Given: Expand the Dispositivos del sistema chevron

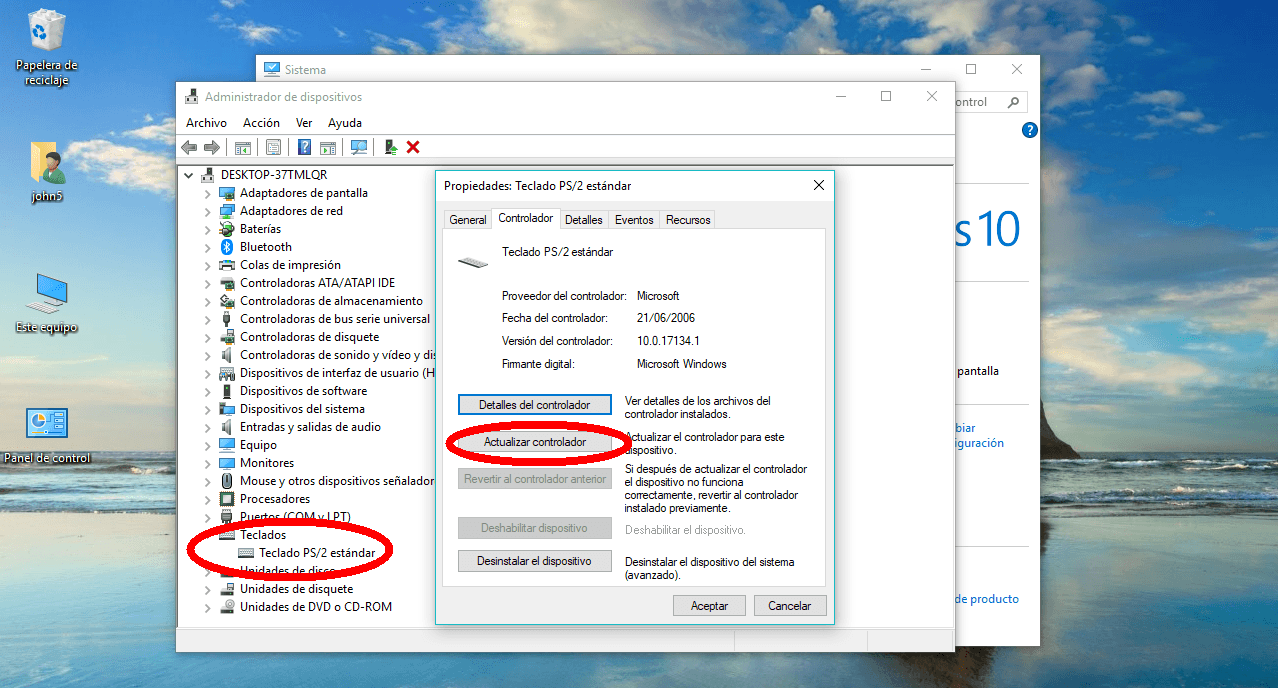Looking at the screenshot, I should click(208, 409).
